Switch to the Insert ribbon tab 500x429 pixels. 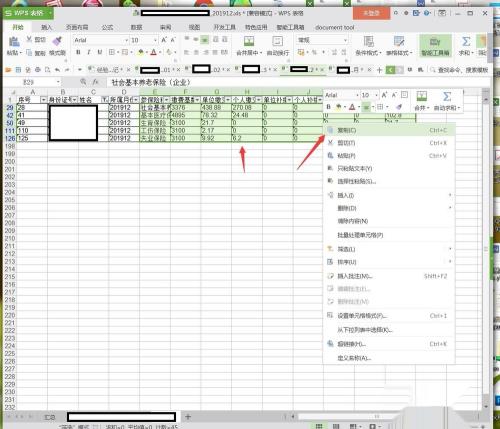coord(46,27)
